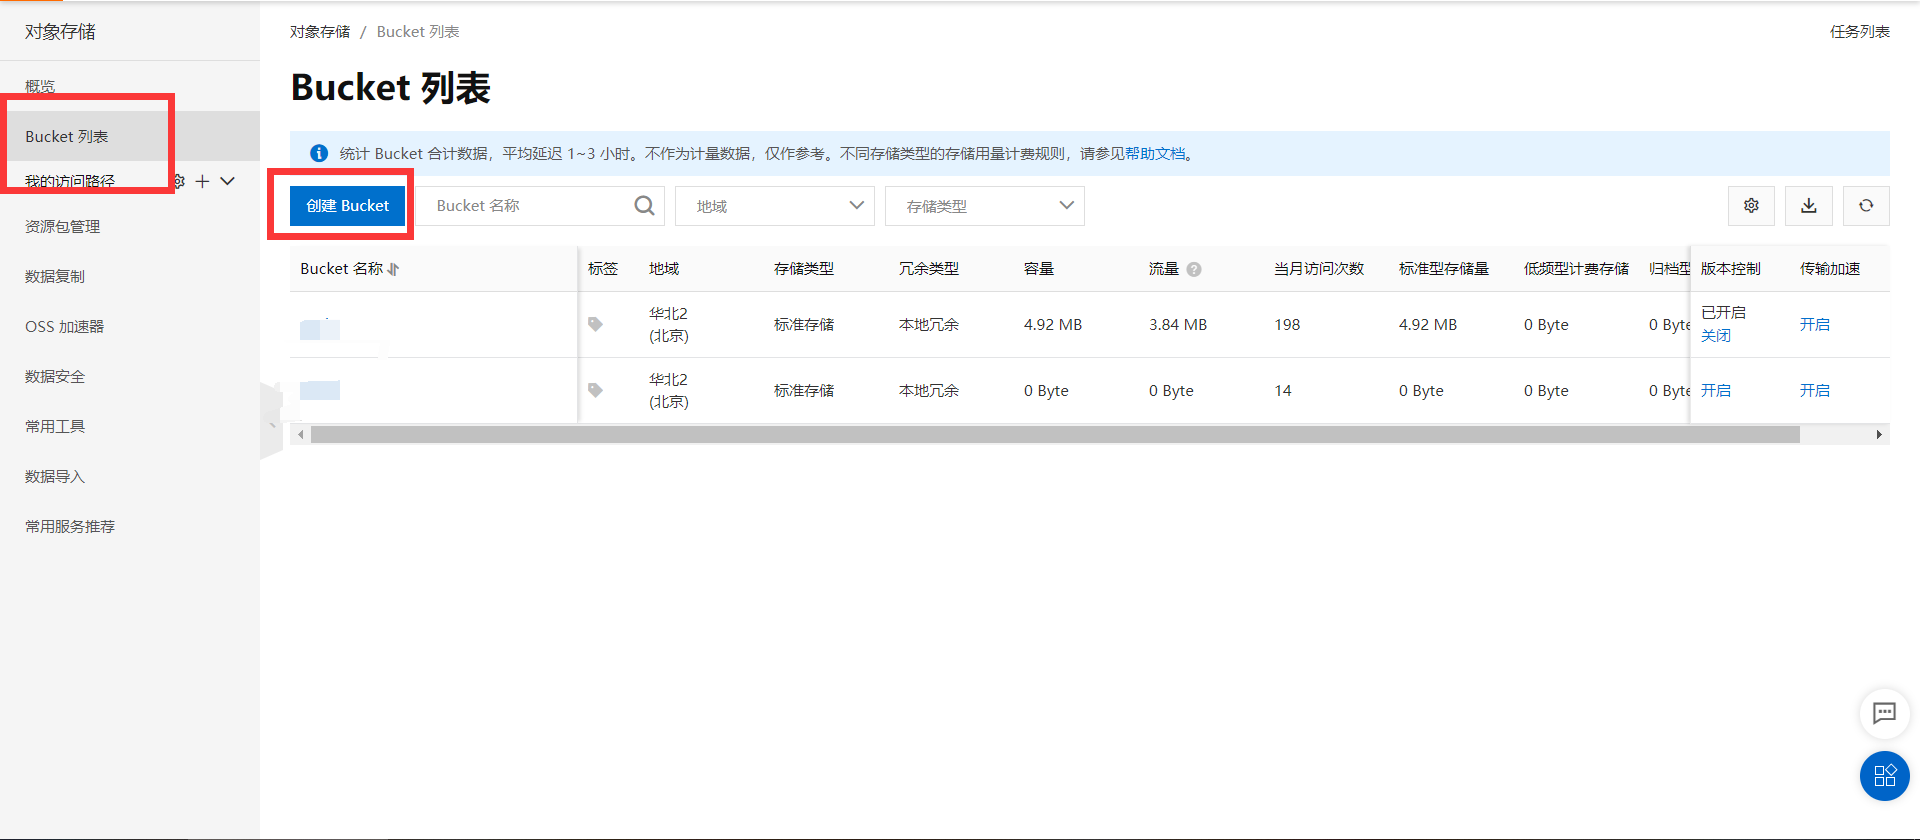1920x840 pixels.
Task: Expand the my access path chevron
Action: [x=228, y=181]
